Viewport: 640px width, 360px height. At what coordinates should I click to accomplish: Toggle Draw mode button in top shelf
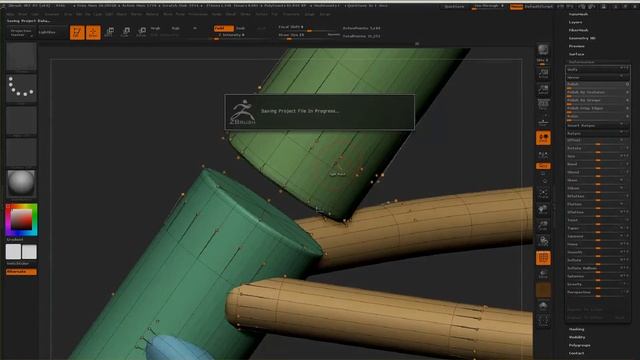(x=93, y=32)
